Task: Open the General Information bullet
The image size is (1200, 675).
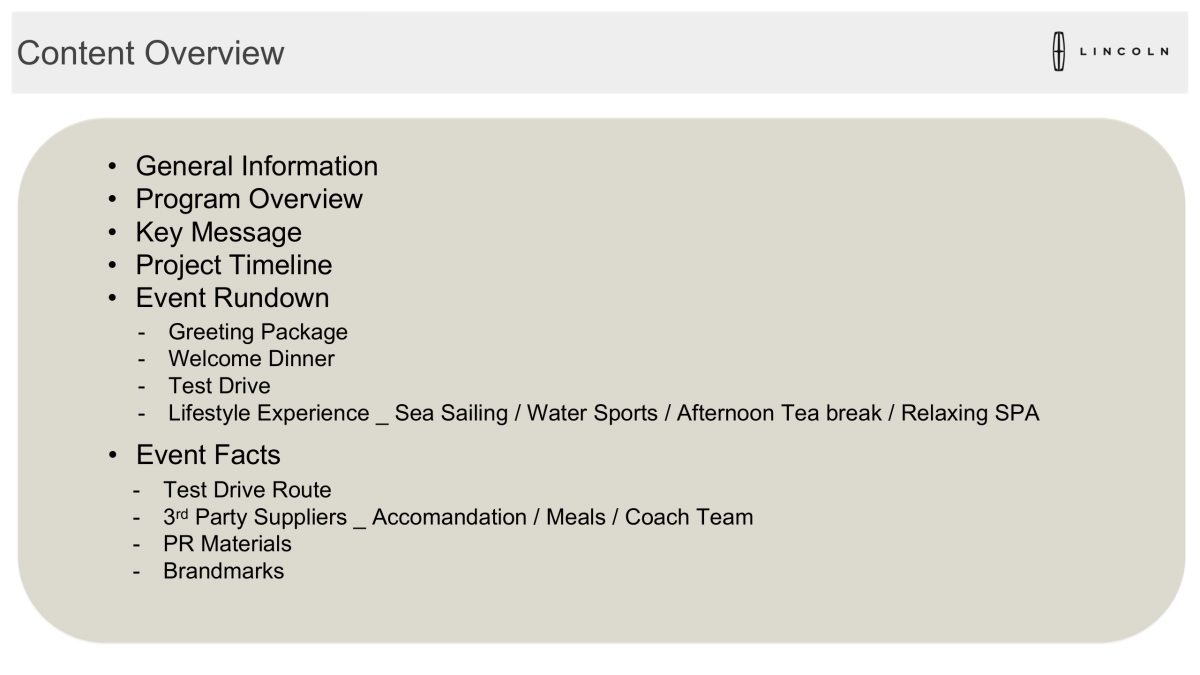Action: point(256,166)
